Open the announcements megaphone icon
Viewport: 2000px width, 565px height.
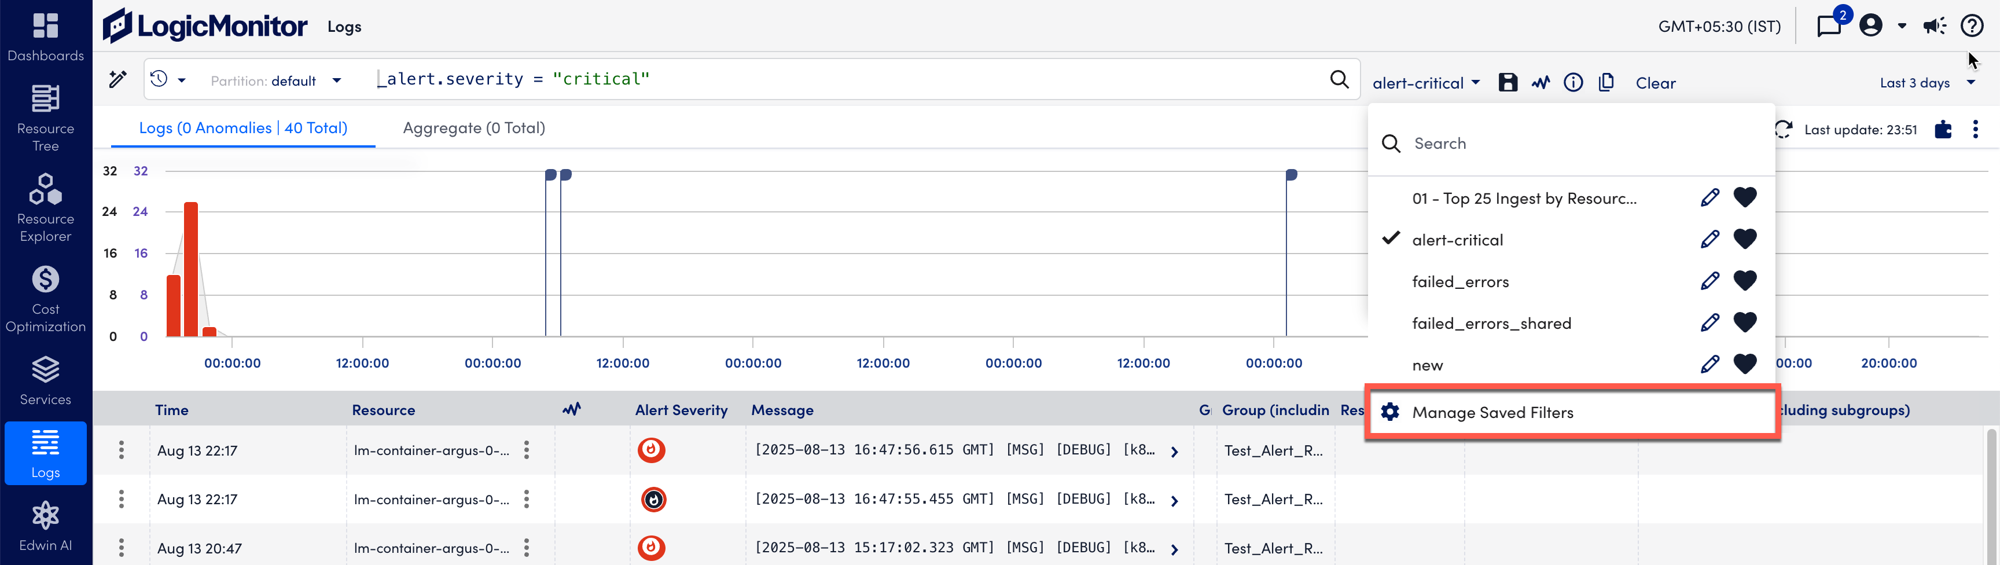pos(1935,25)
